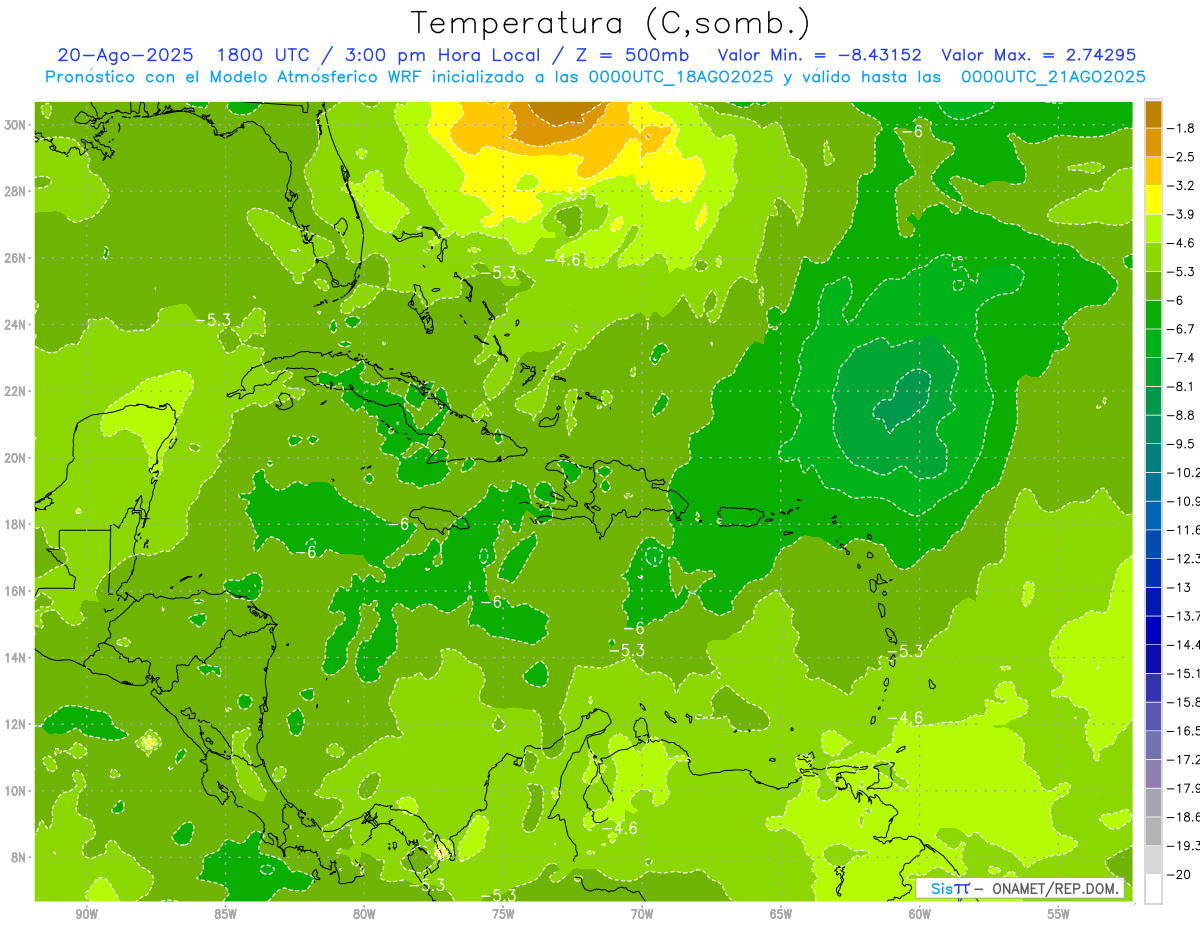Click the color bar label '-1.8'
The width and height of the screenshot is (1200, 927).
coord(1182,128)
